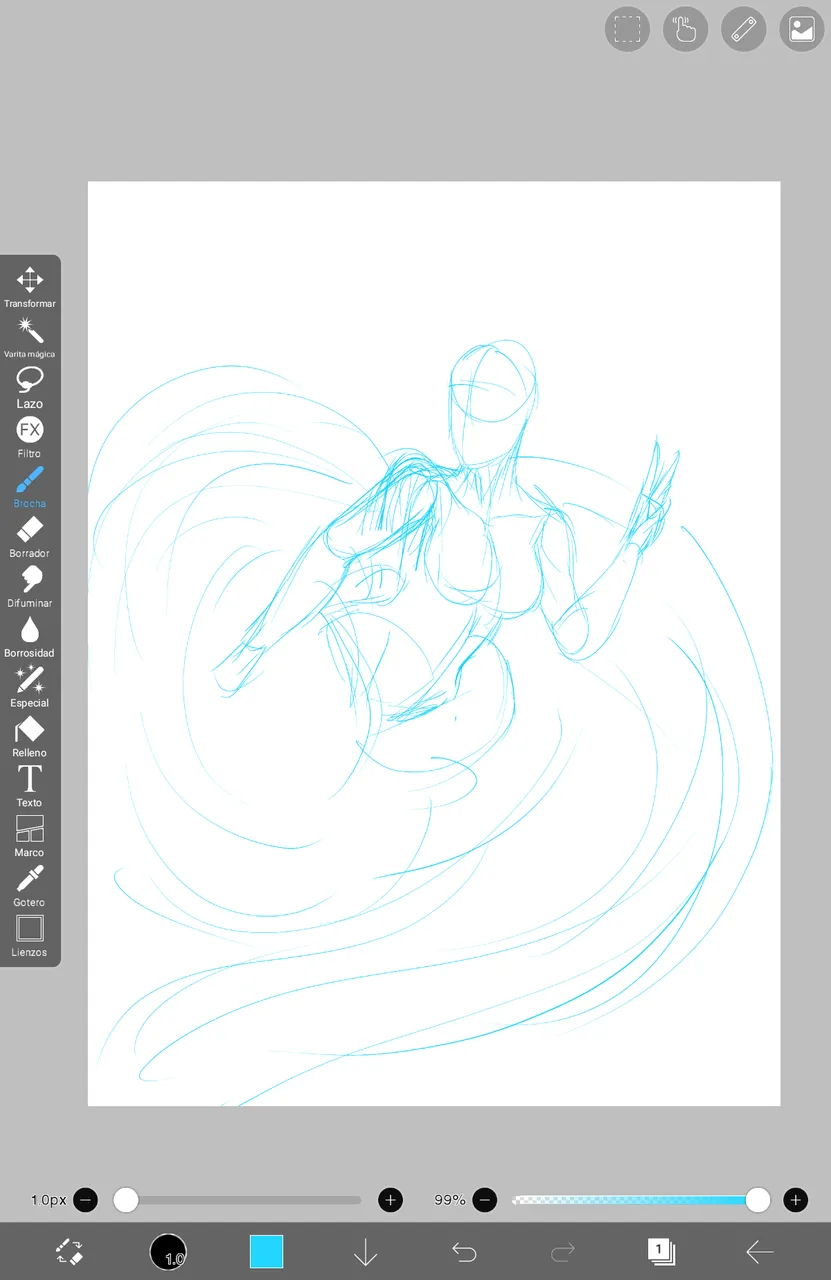Toggle the stabilizer hand icon
Image resolution: width=831 pixels, height=1280 pixels.
pyautogui.click(x=685, y=29)
